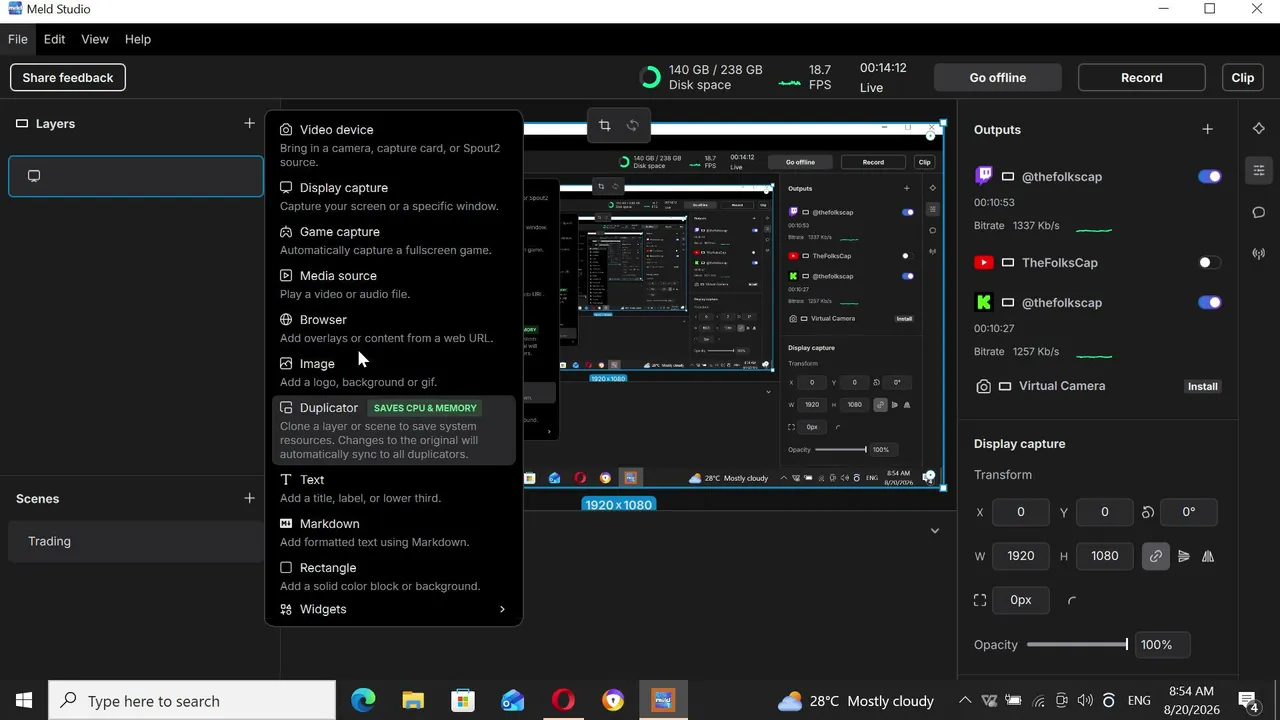Select the display capture layer row

[x=136, y=176]
